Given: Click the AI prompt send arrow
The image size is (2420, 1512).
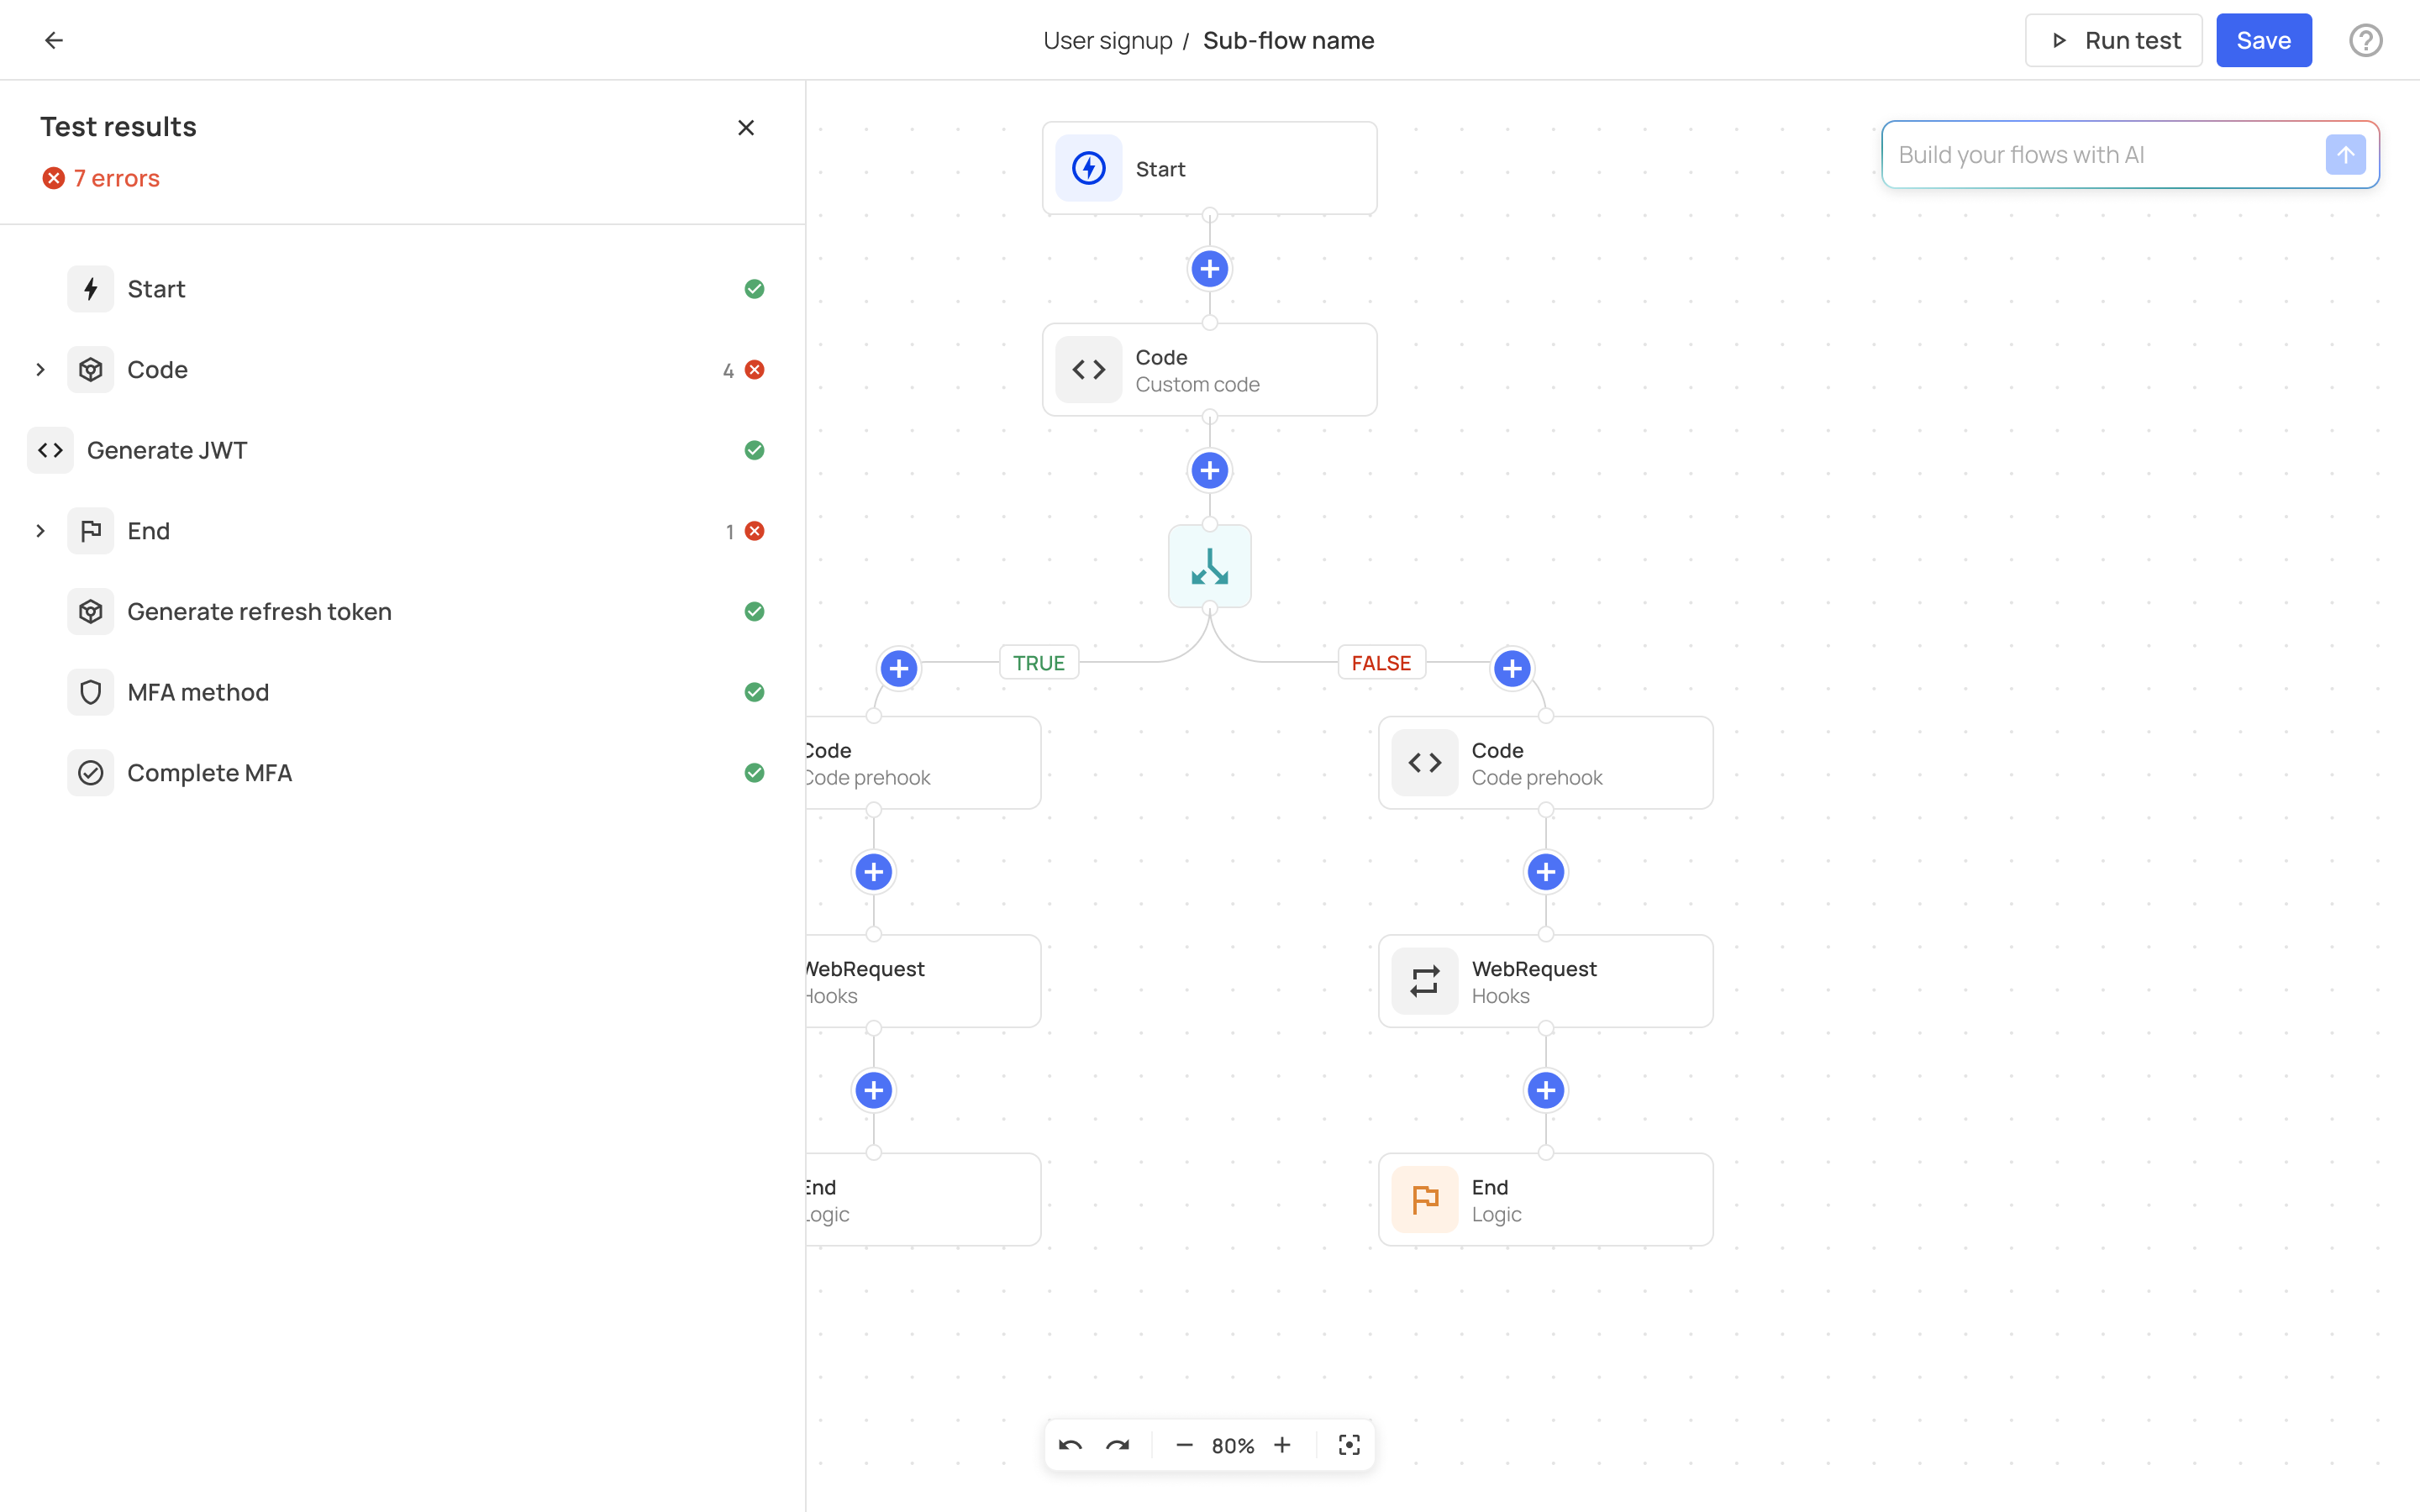Looking at the screenshot, I should [x=2345, y=155].
